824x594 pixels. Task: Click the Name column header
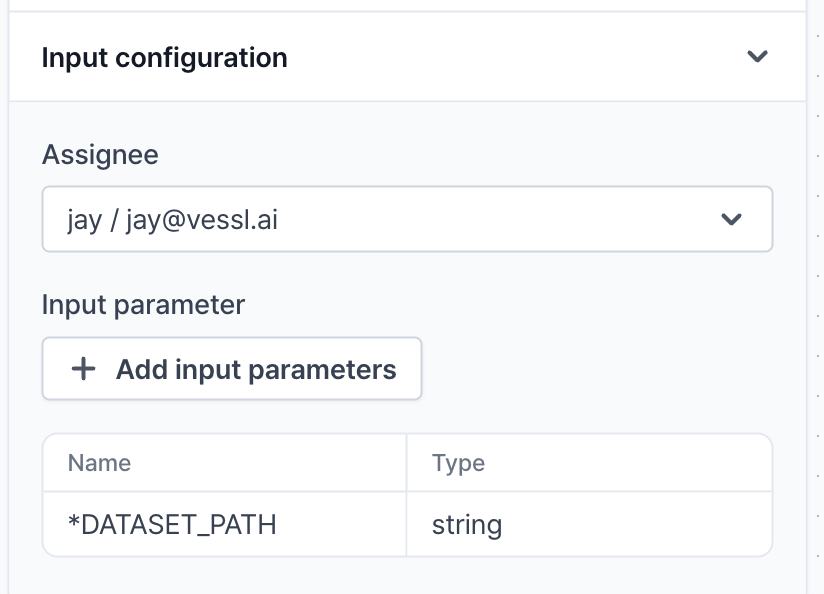pyautogui.click(x=99, y=463)
